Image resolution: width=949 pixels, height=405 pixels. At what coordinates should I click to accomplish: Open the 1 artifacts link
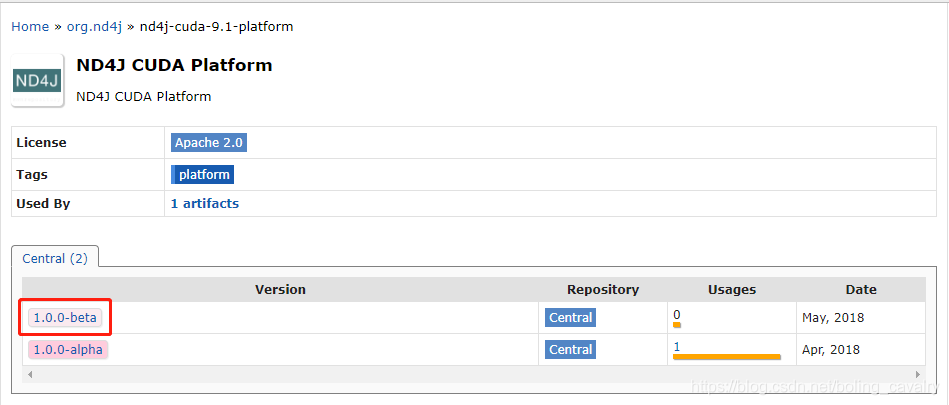tap(205, 204)
